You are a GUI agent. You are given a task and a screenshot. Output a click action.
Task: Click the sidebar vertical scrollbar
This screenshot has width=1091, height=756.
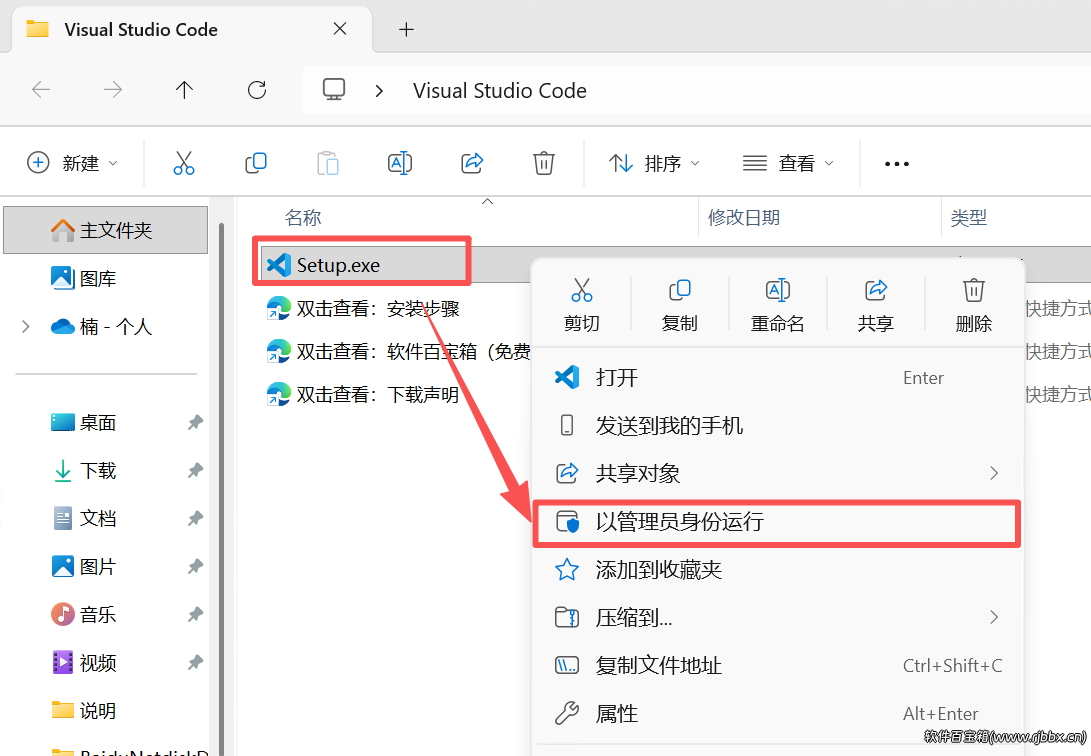221,487
